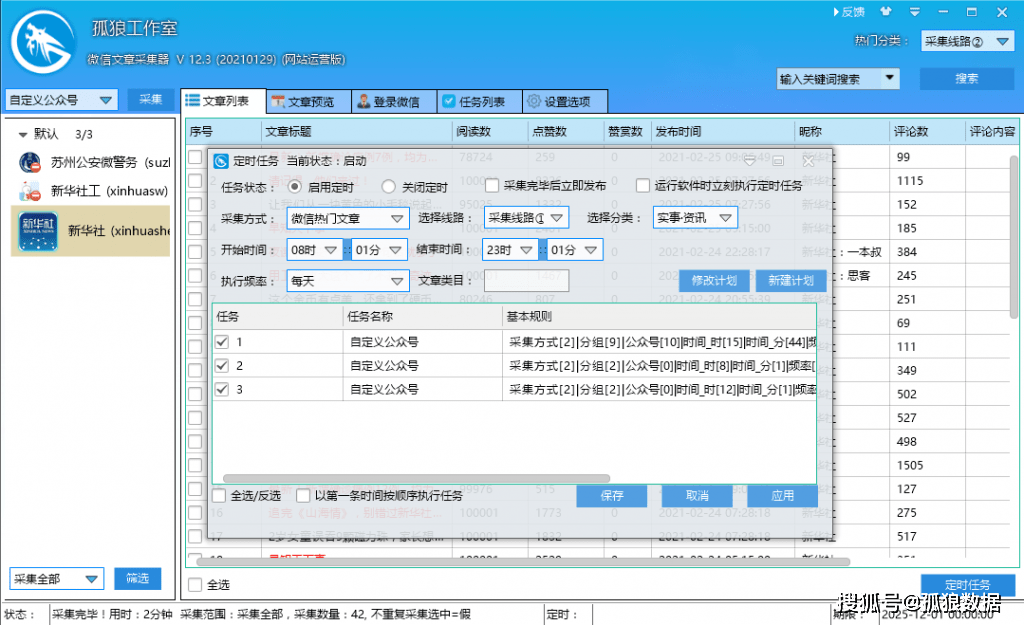Enable 采集完毕后立即发布 checkbox
This screenshot has width=1024, height=625.
point(492,186)
